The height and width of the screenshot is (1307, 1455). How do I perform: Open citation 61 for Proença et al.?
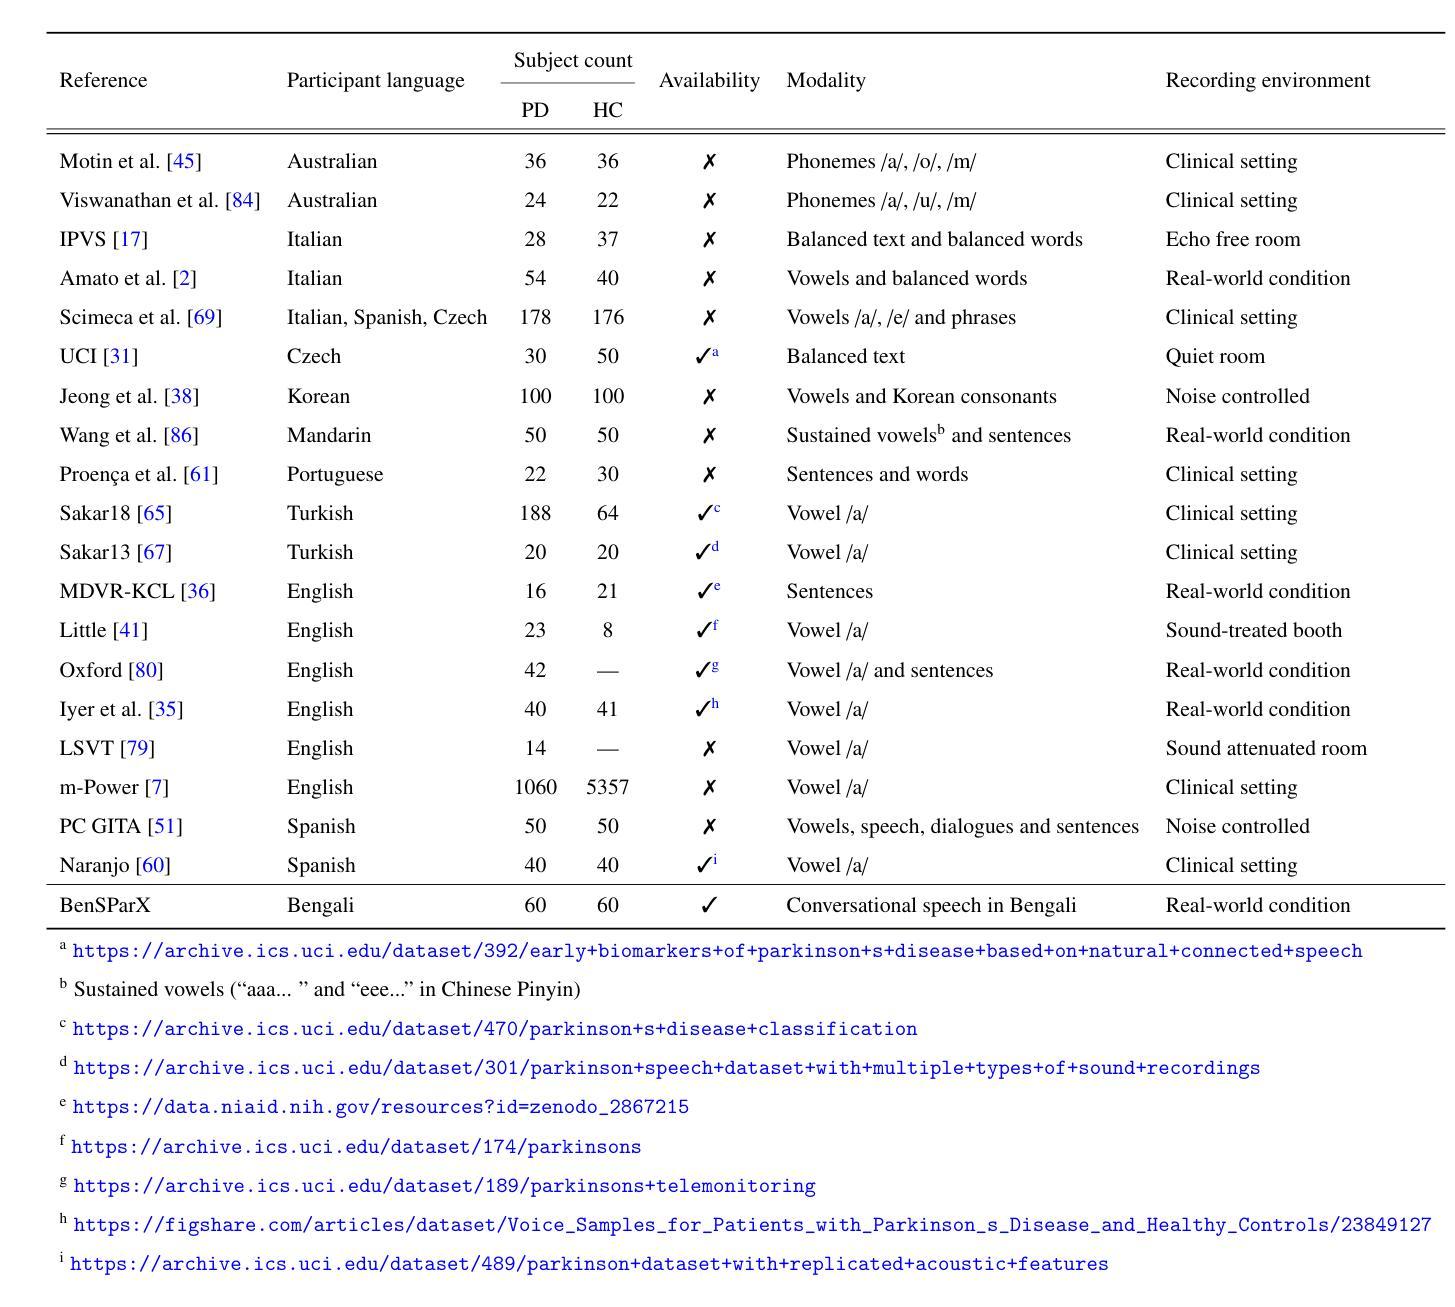pyautogui.click(x=201, y=474)
